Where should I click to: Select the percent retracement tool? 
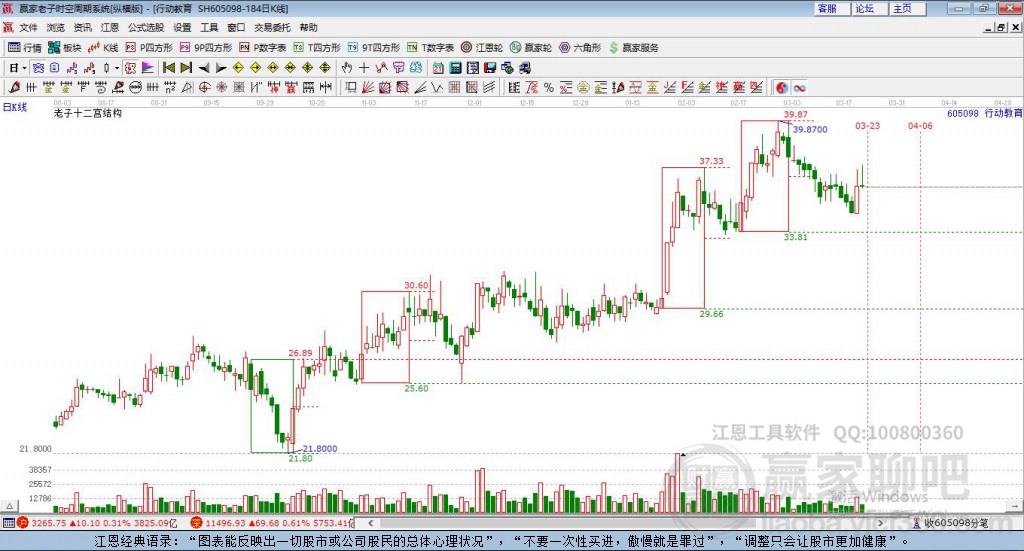[549, 87]
